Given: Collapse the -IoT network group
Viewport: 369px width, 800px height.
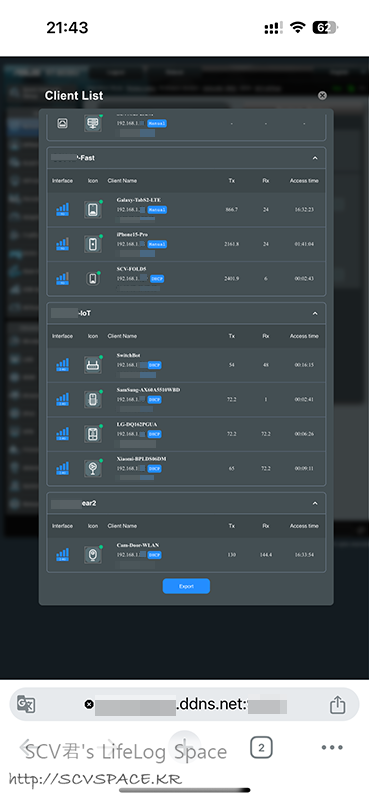Looking at the screenshot, I should [x=315, y=313].
